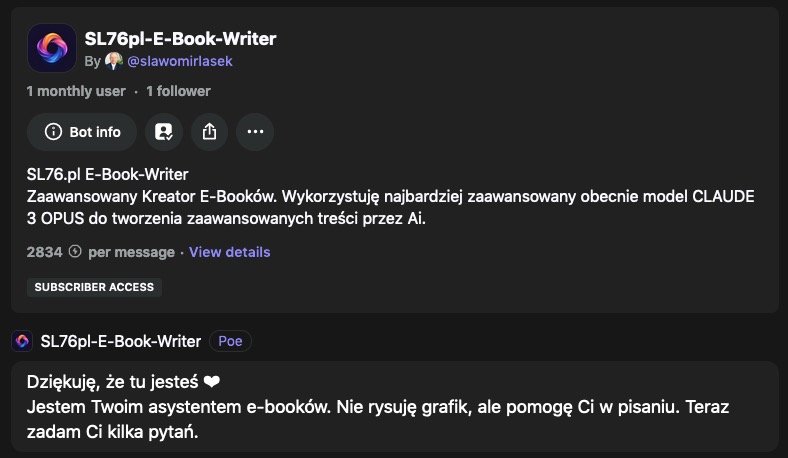Open the @slawomirlasek profile link
Screen dimensions: 788x458
click(180, 61)
